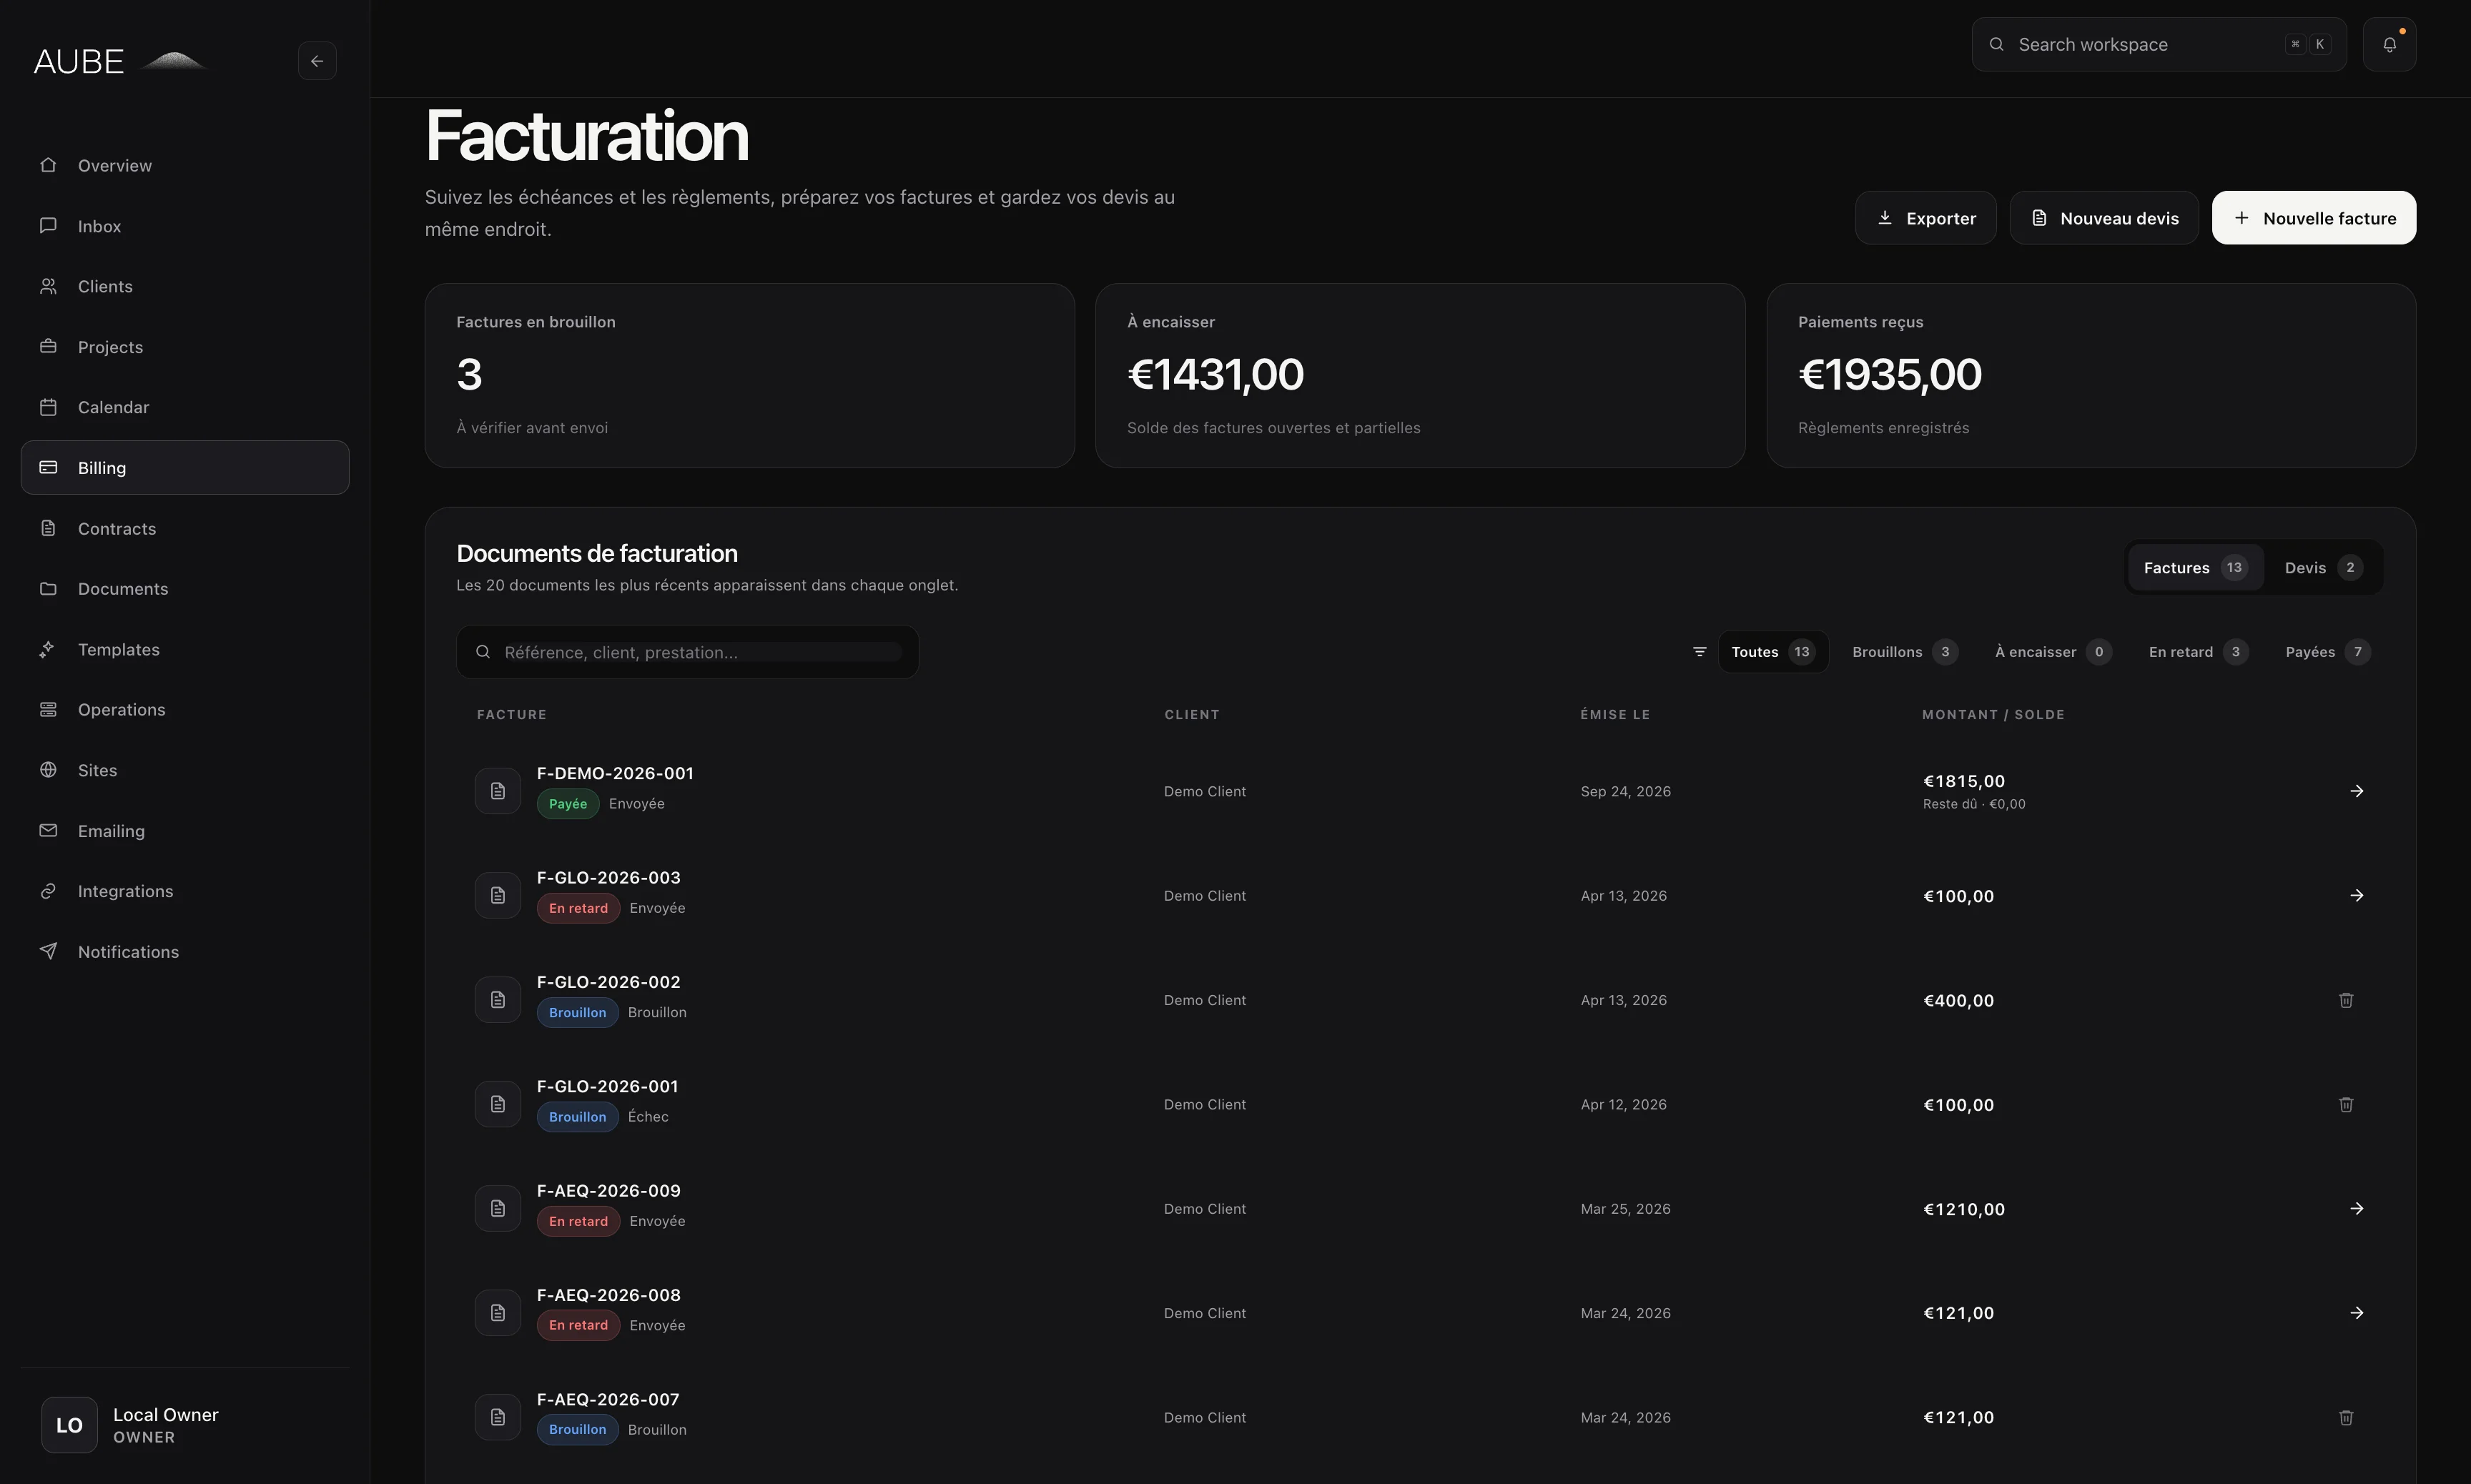The width and height of the screenshot is (2471, 1484).
Task: Delete draft invoice F-GLO-2026-001
Action: [2346, 1105]
